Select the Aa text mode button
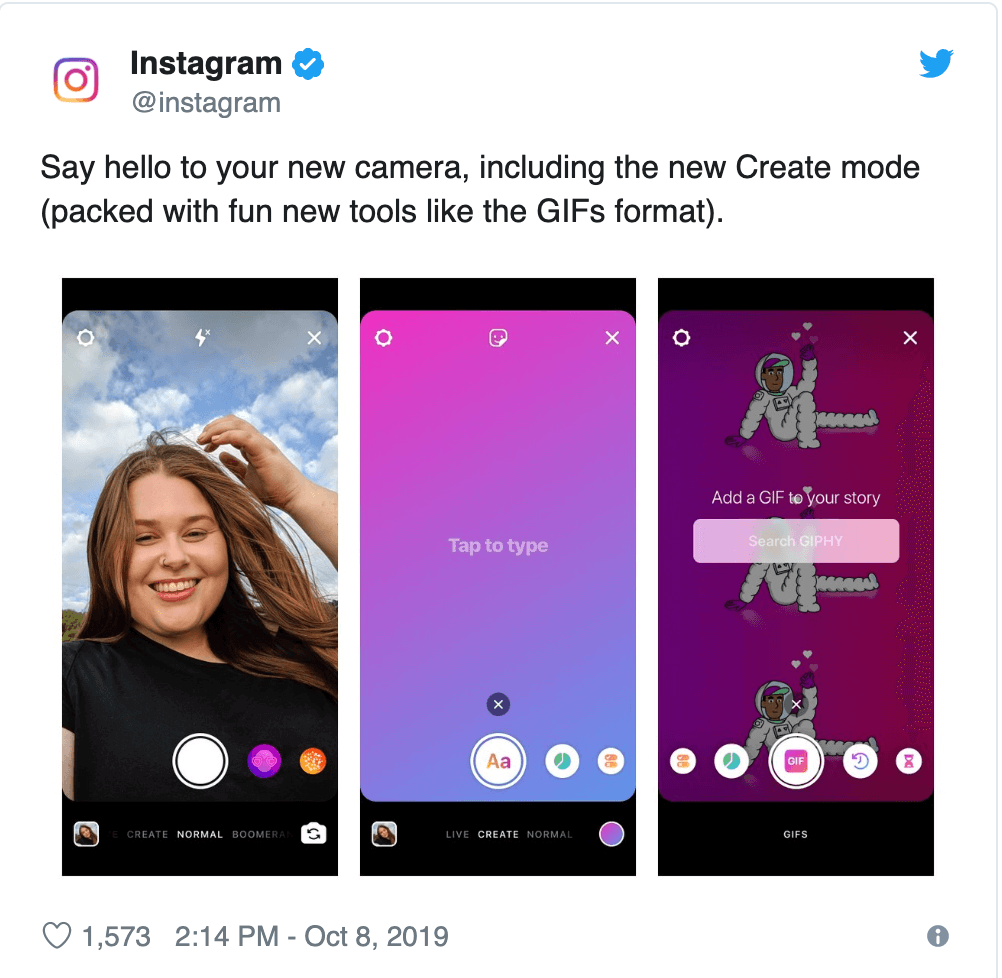 498,761
